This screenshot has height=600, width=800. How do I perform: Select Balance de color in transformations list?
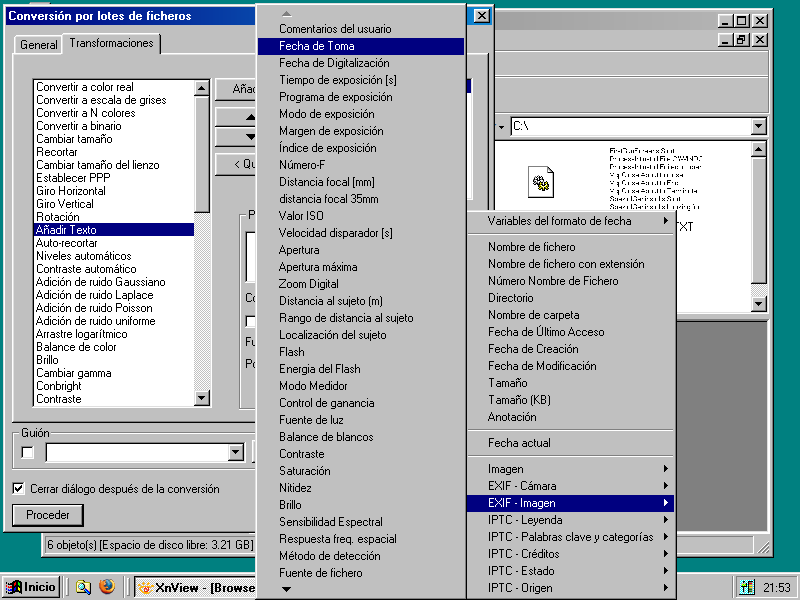[76, 347]
